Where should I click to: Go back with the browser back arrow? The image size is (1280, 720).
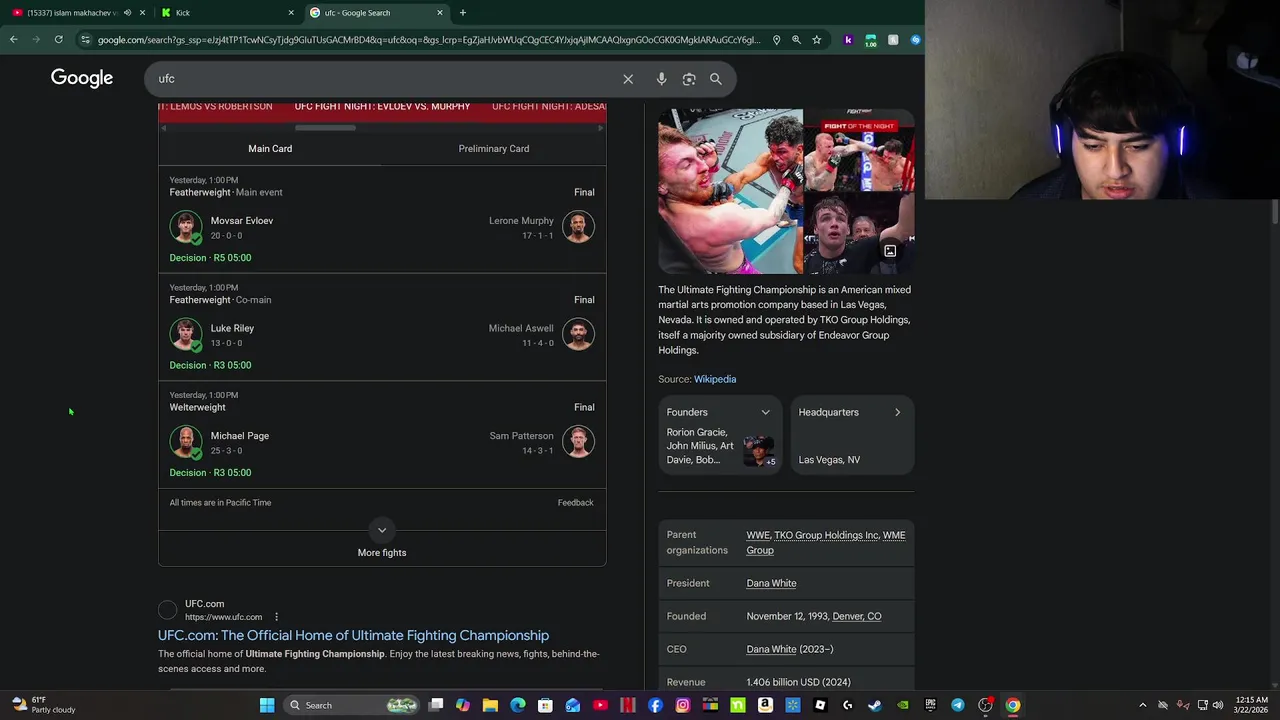[14, 39]
